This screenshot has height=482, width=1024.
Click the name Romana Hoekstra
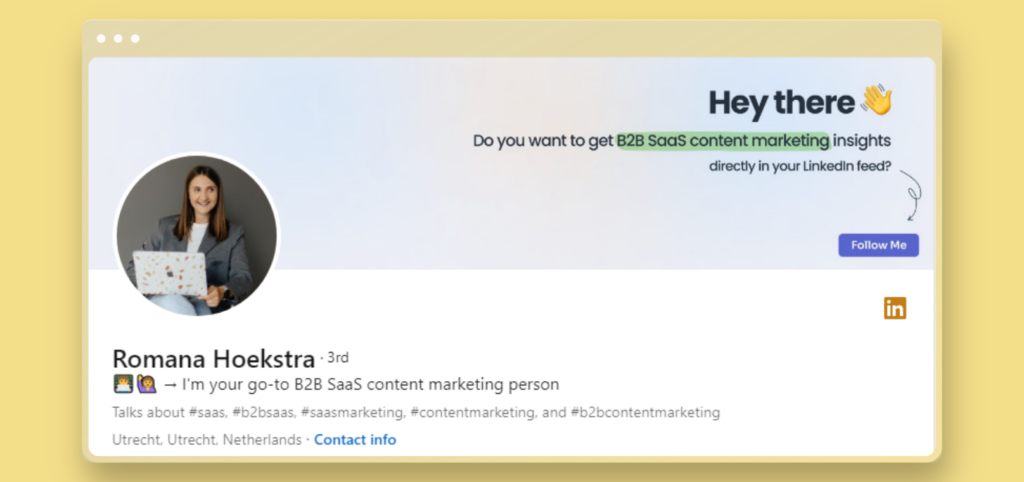213,358
